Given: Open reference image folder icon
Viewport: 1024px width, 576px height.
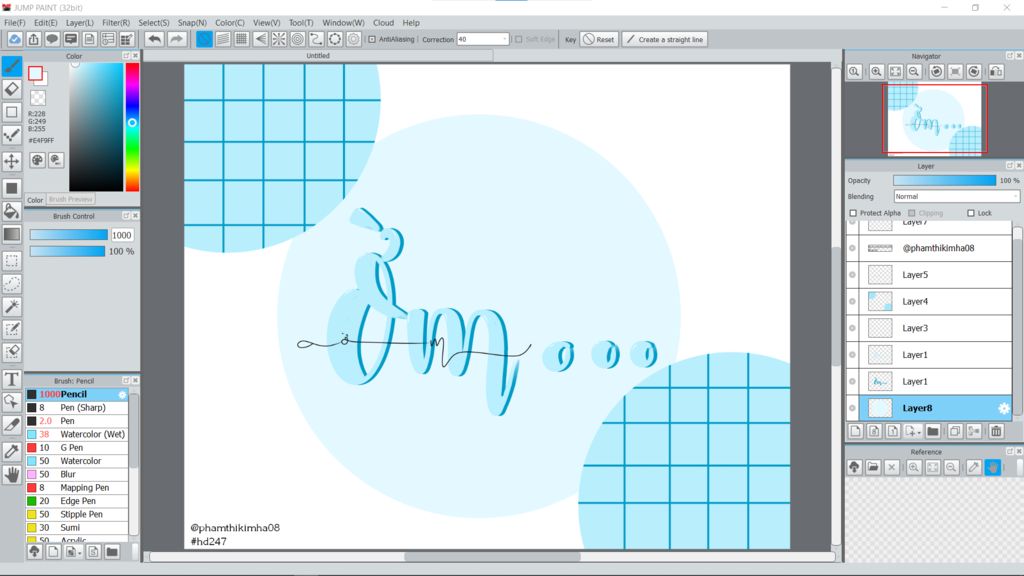Looking at the screenshot, I should pos(873,467).
